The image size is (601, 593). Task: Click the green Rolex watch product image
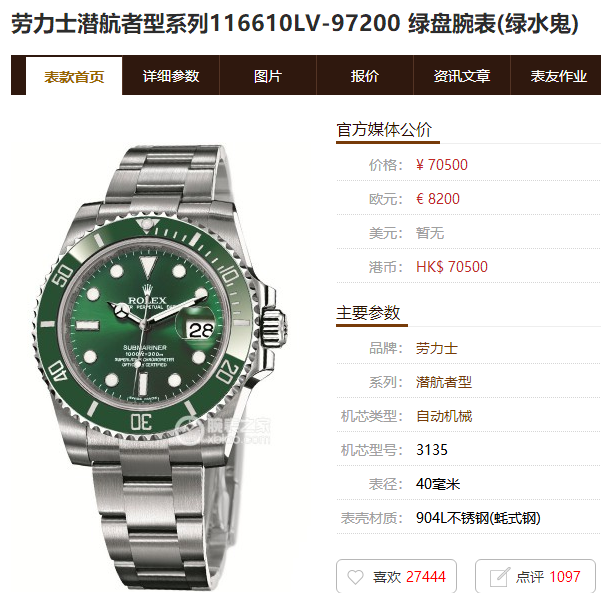pos(159,366)
